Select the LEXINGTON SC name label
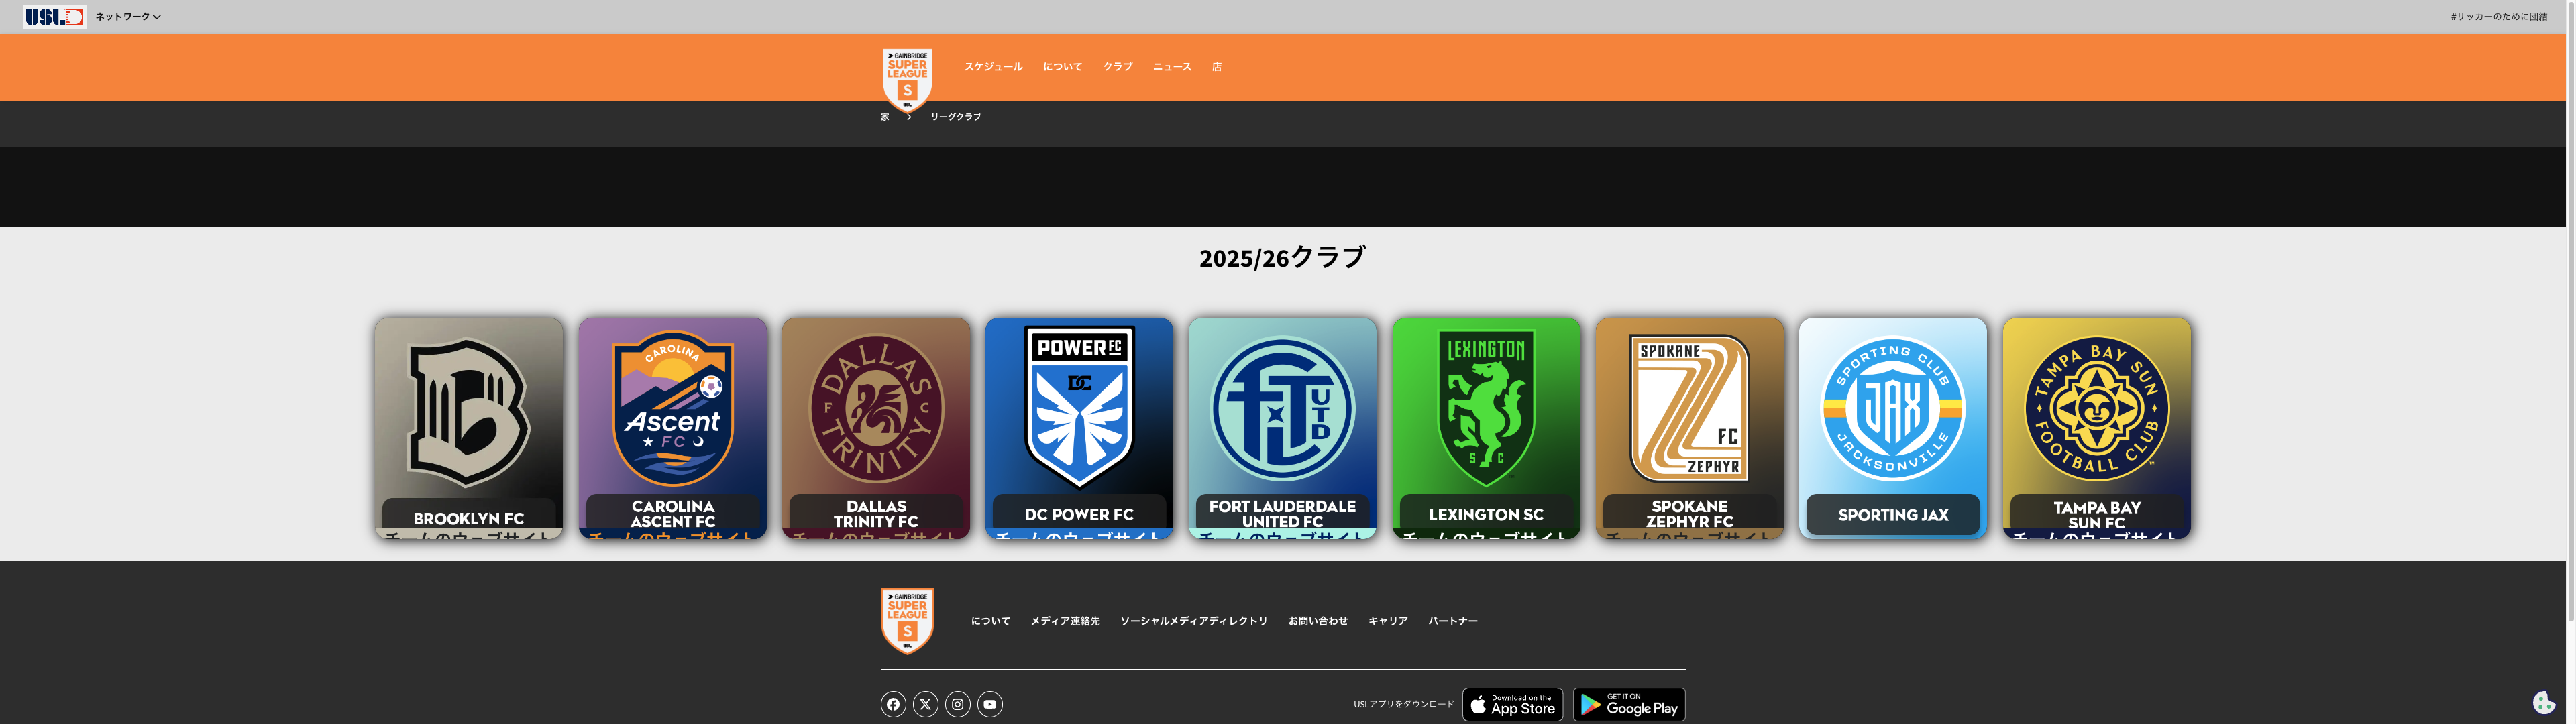Image resolution: width=2576 pixels, height=724 pixels. pos(1486,514)
